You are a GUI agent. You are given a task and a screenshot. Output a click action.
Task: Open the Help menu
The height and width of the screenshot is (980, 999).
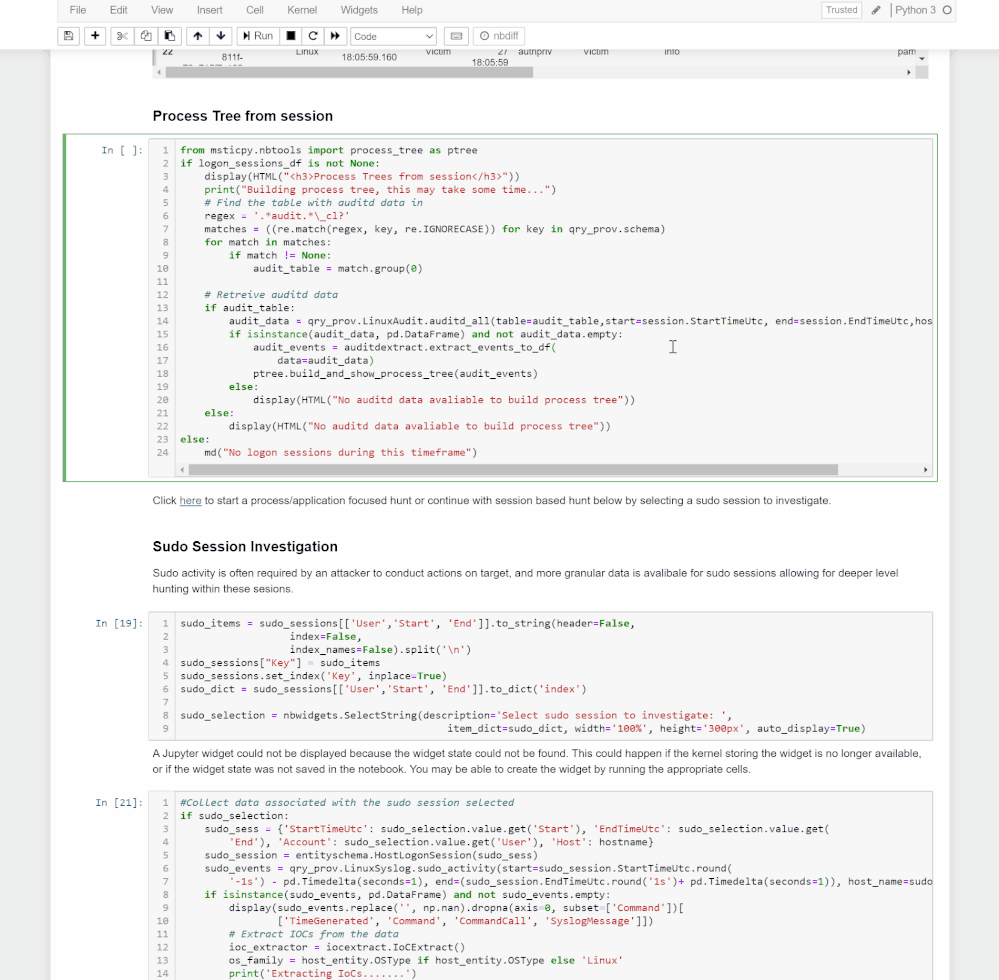click(412, 10)
